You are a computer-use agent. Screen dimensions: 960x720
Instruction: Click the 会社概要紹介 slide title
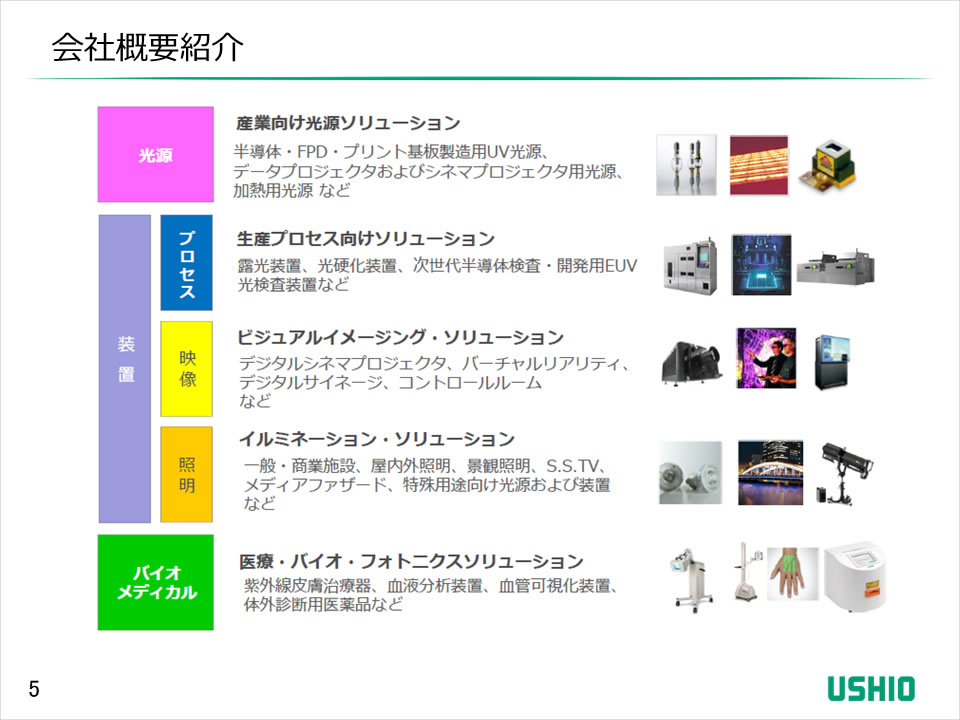click(x=147, y=49)
